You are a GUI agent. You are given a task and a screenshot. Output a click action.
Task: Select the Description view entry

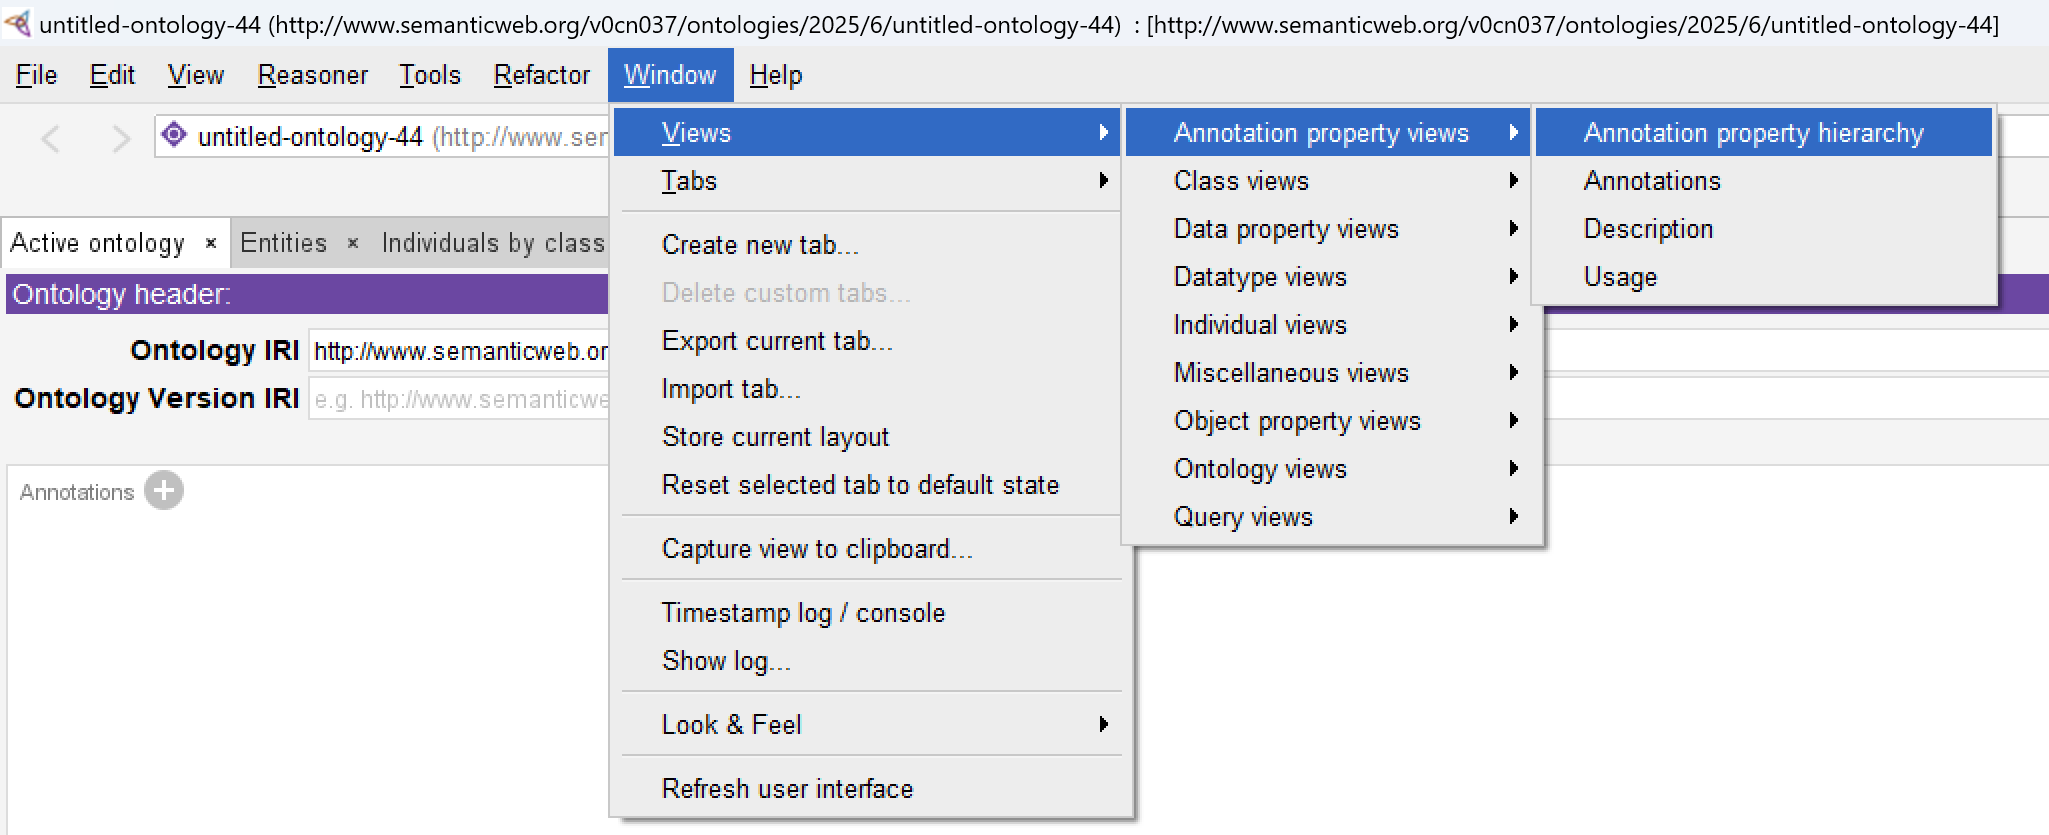(x=1764, y=229)
